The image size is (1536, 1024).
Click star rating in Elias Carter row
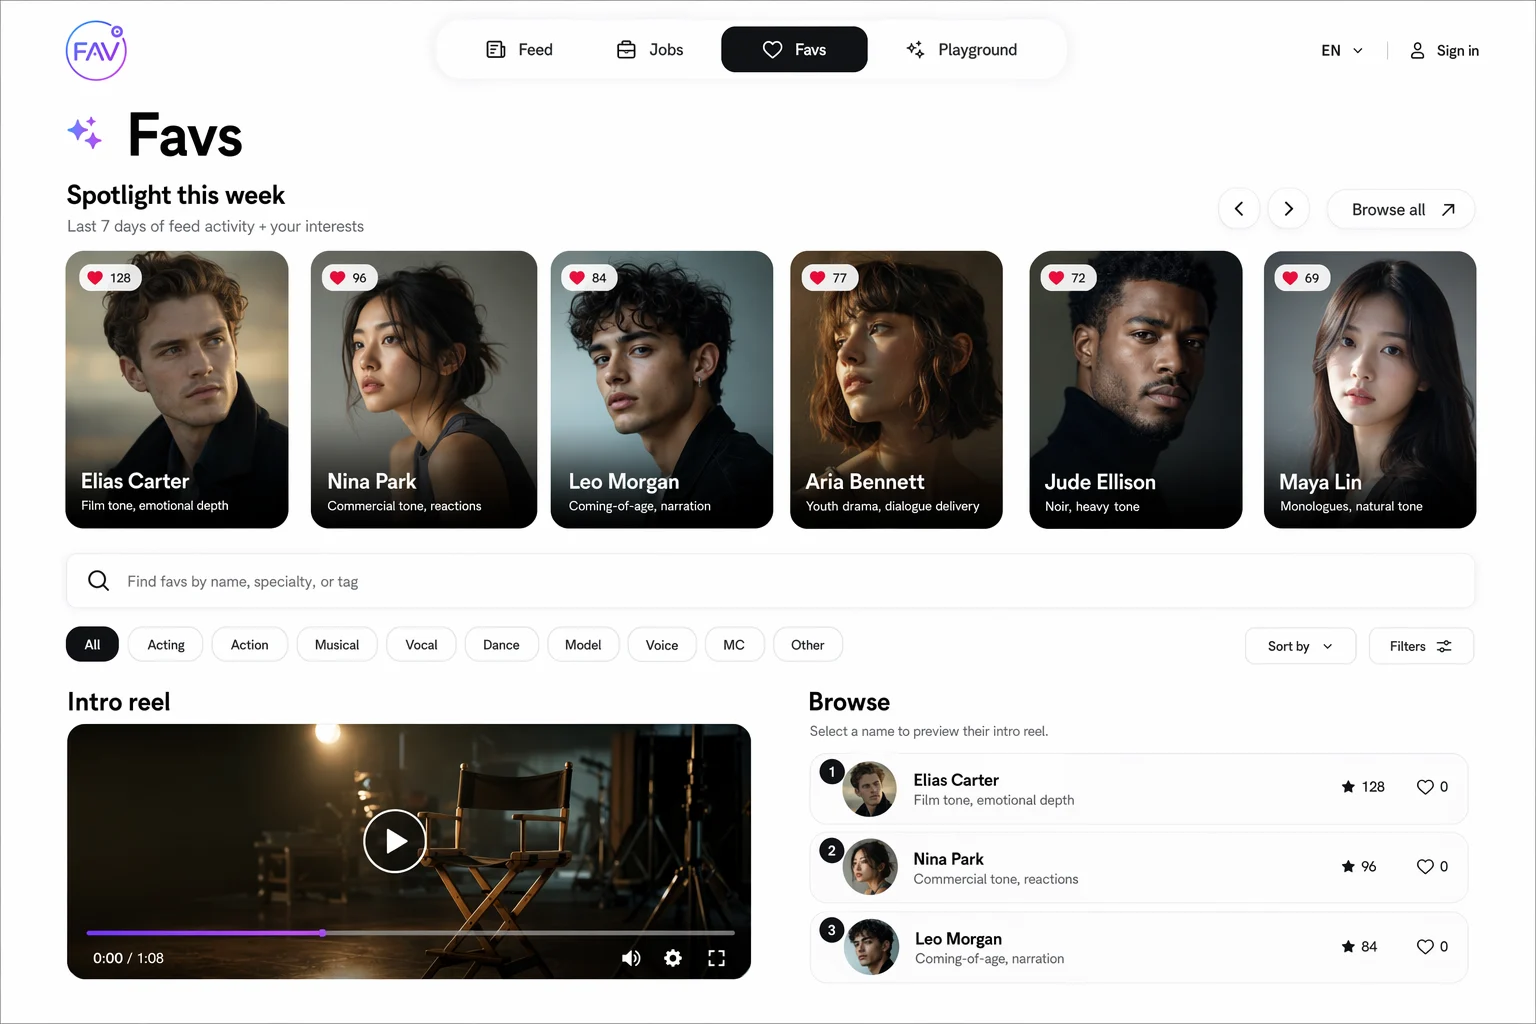pos(1363,787)
